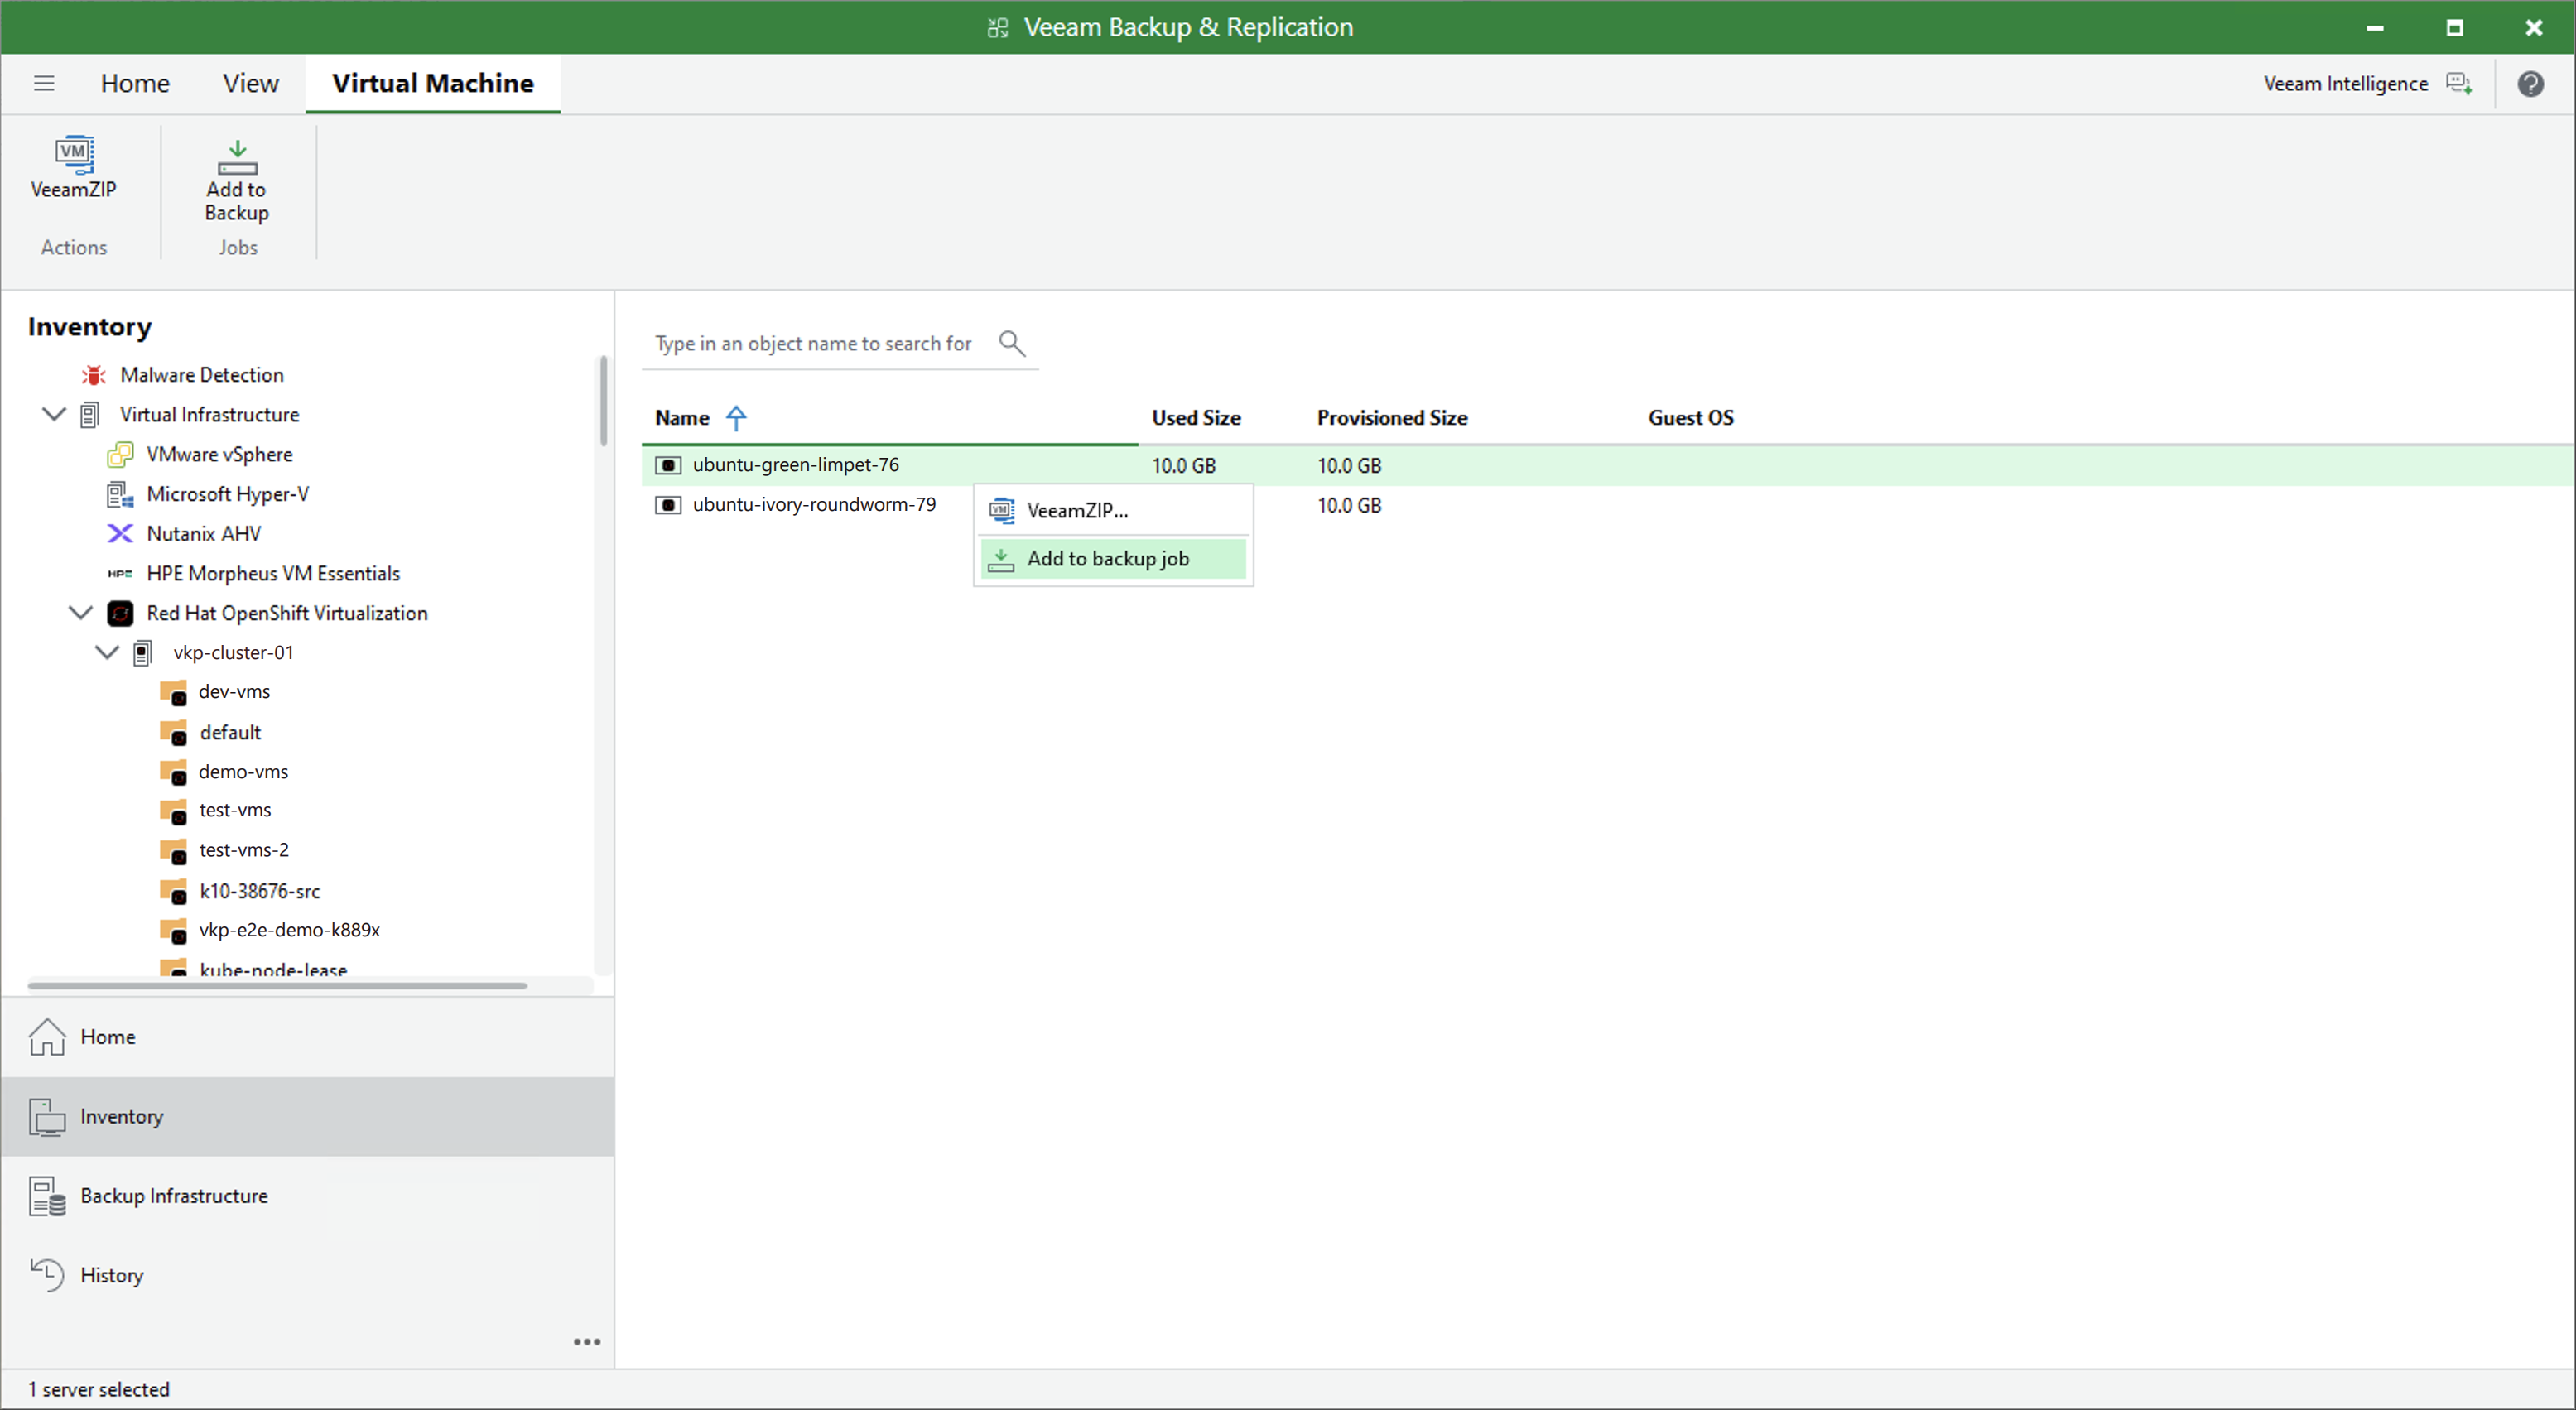Click the VeeamZIP ribbon icon

[x=74, y=154]
